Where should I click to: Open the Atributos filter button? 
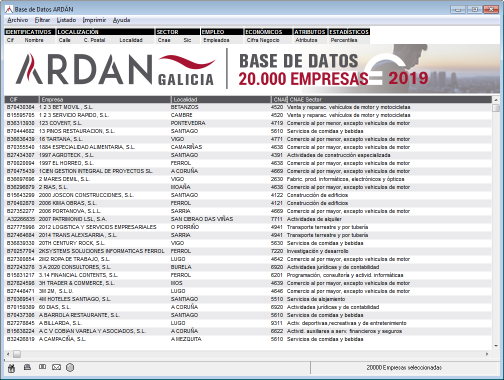(306, 40)
